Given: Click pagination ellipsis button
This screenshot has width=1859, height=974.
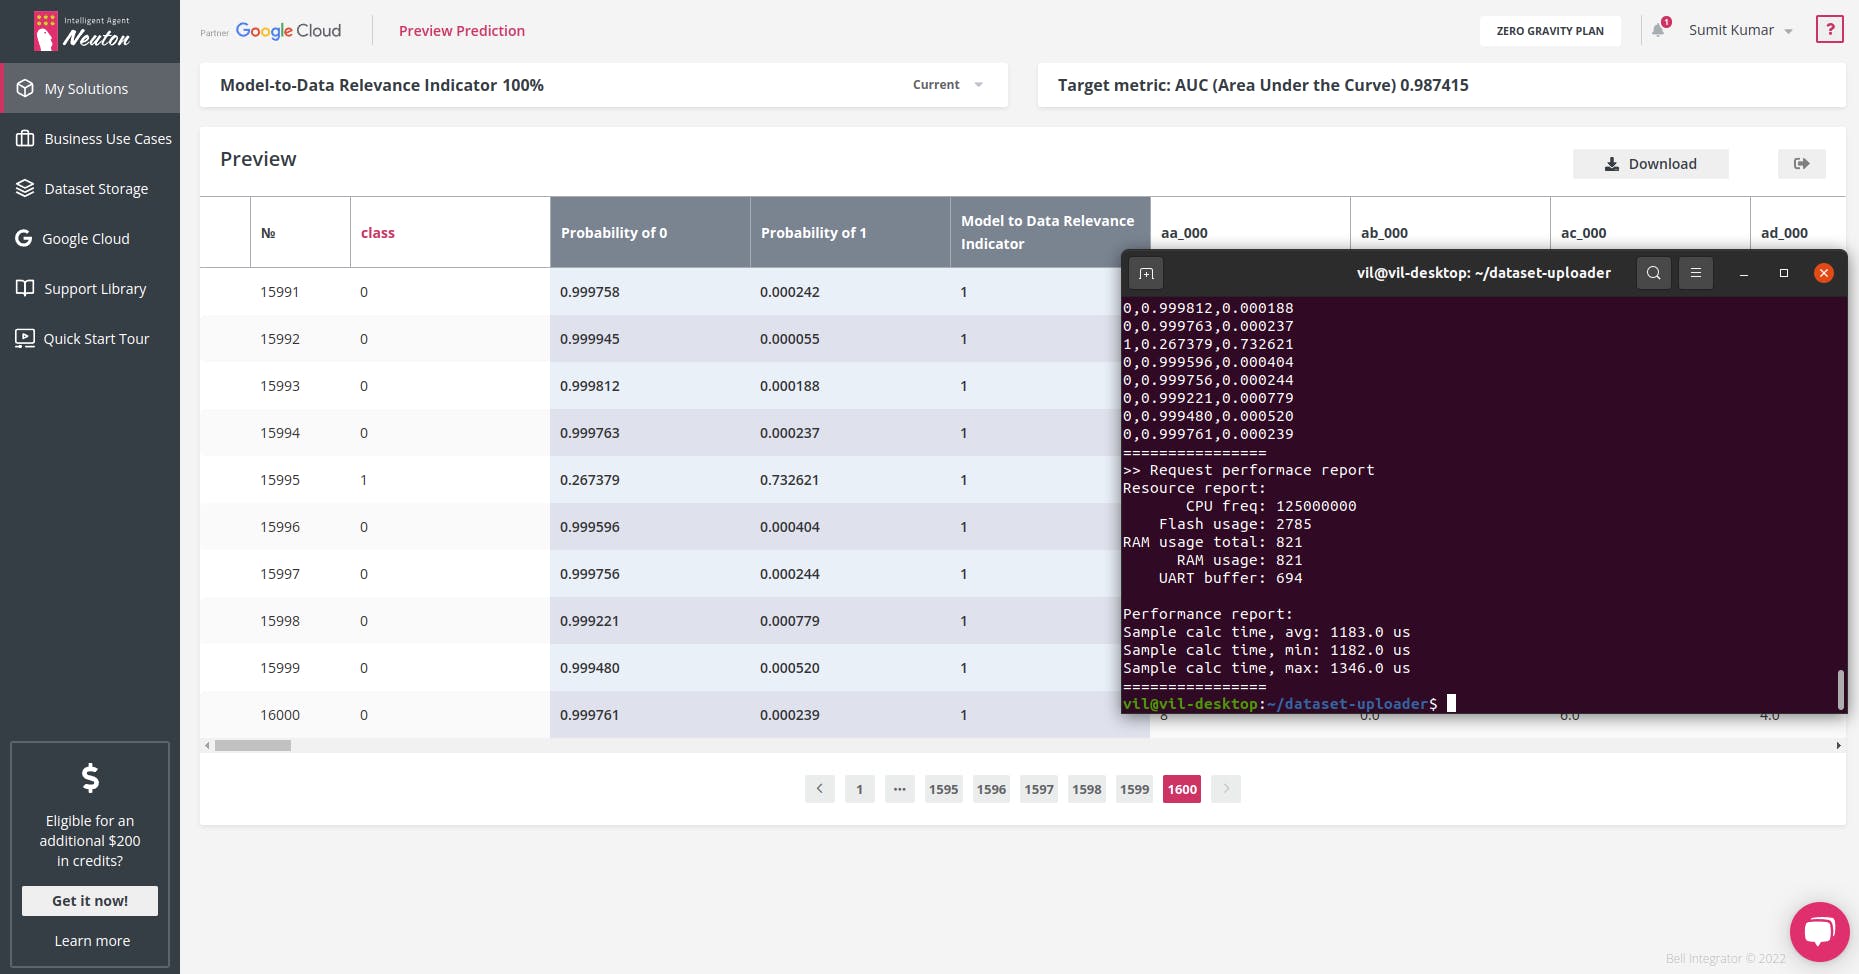Looking at the screenshot, I should [900, 789].
